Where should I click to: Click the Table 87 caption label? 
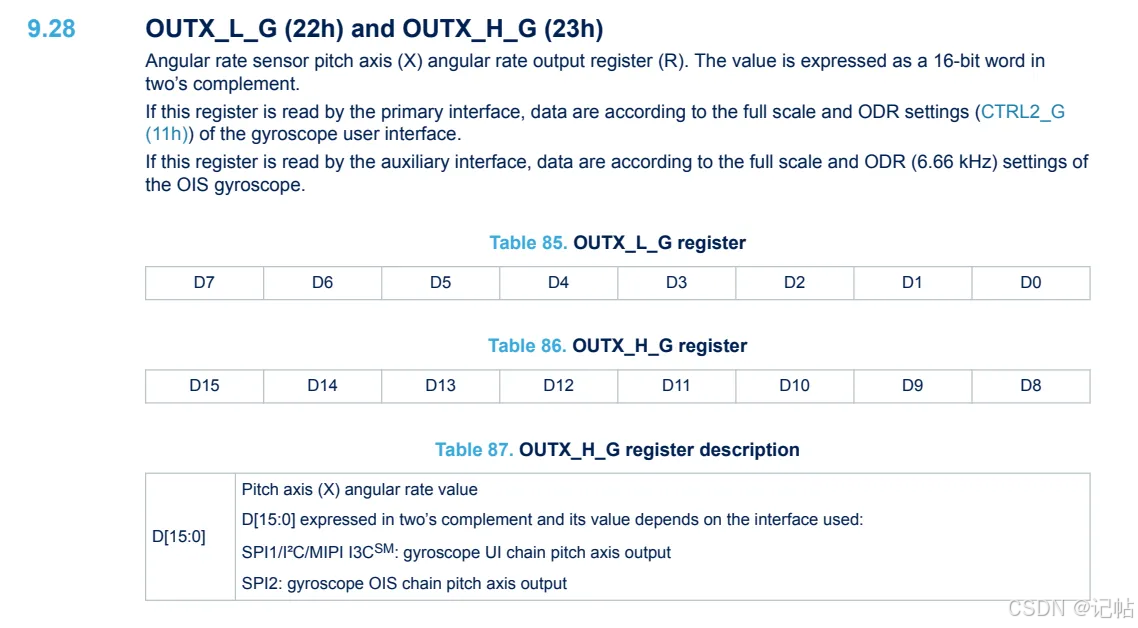point(474,450)
